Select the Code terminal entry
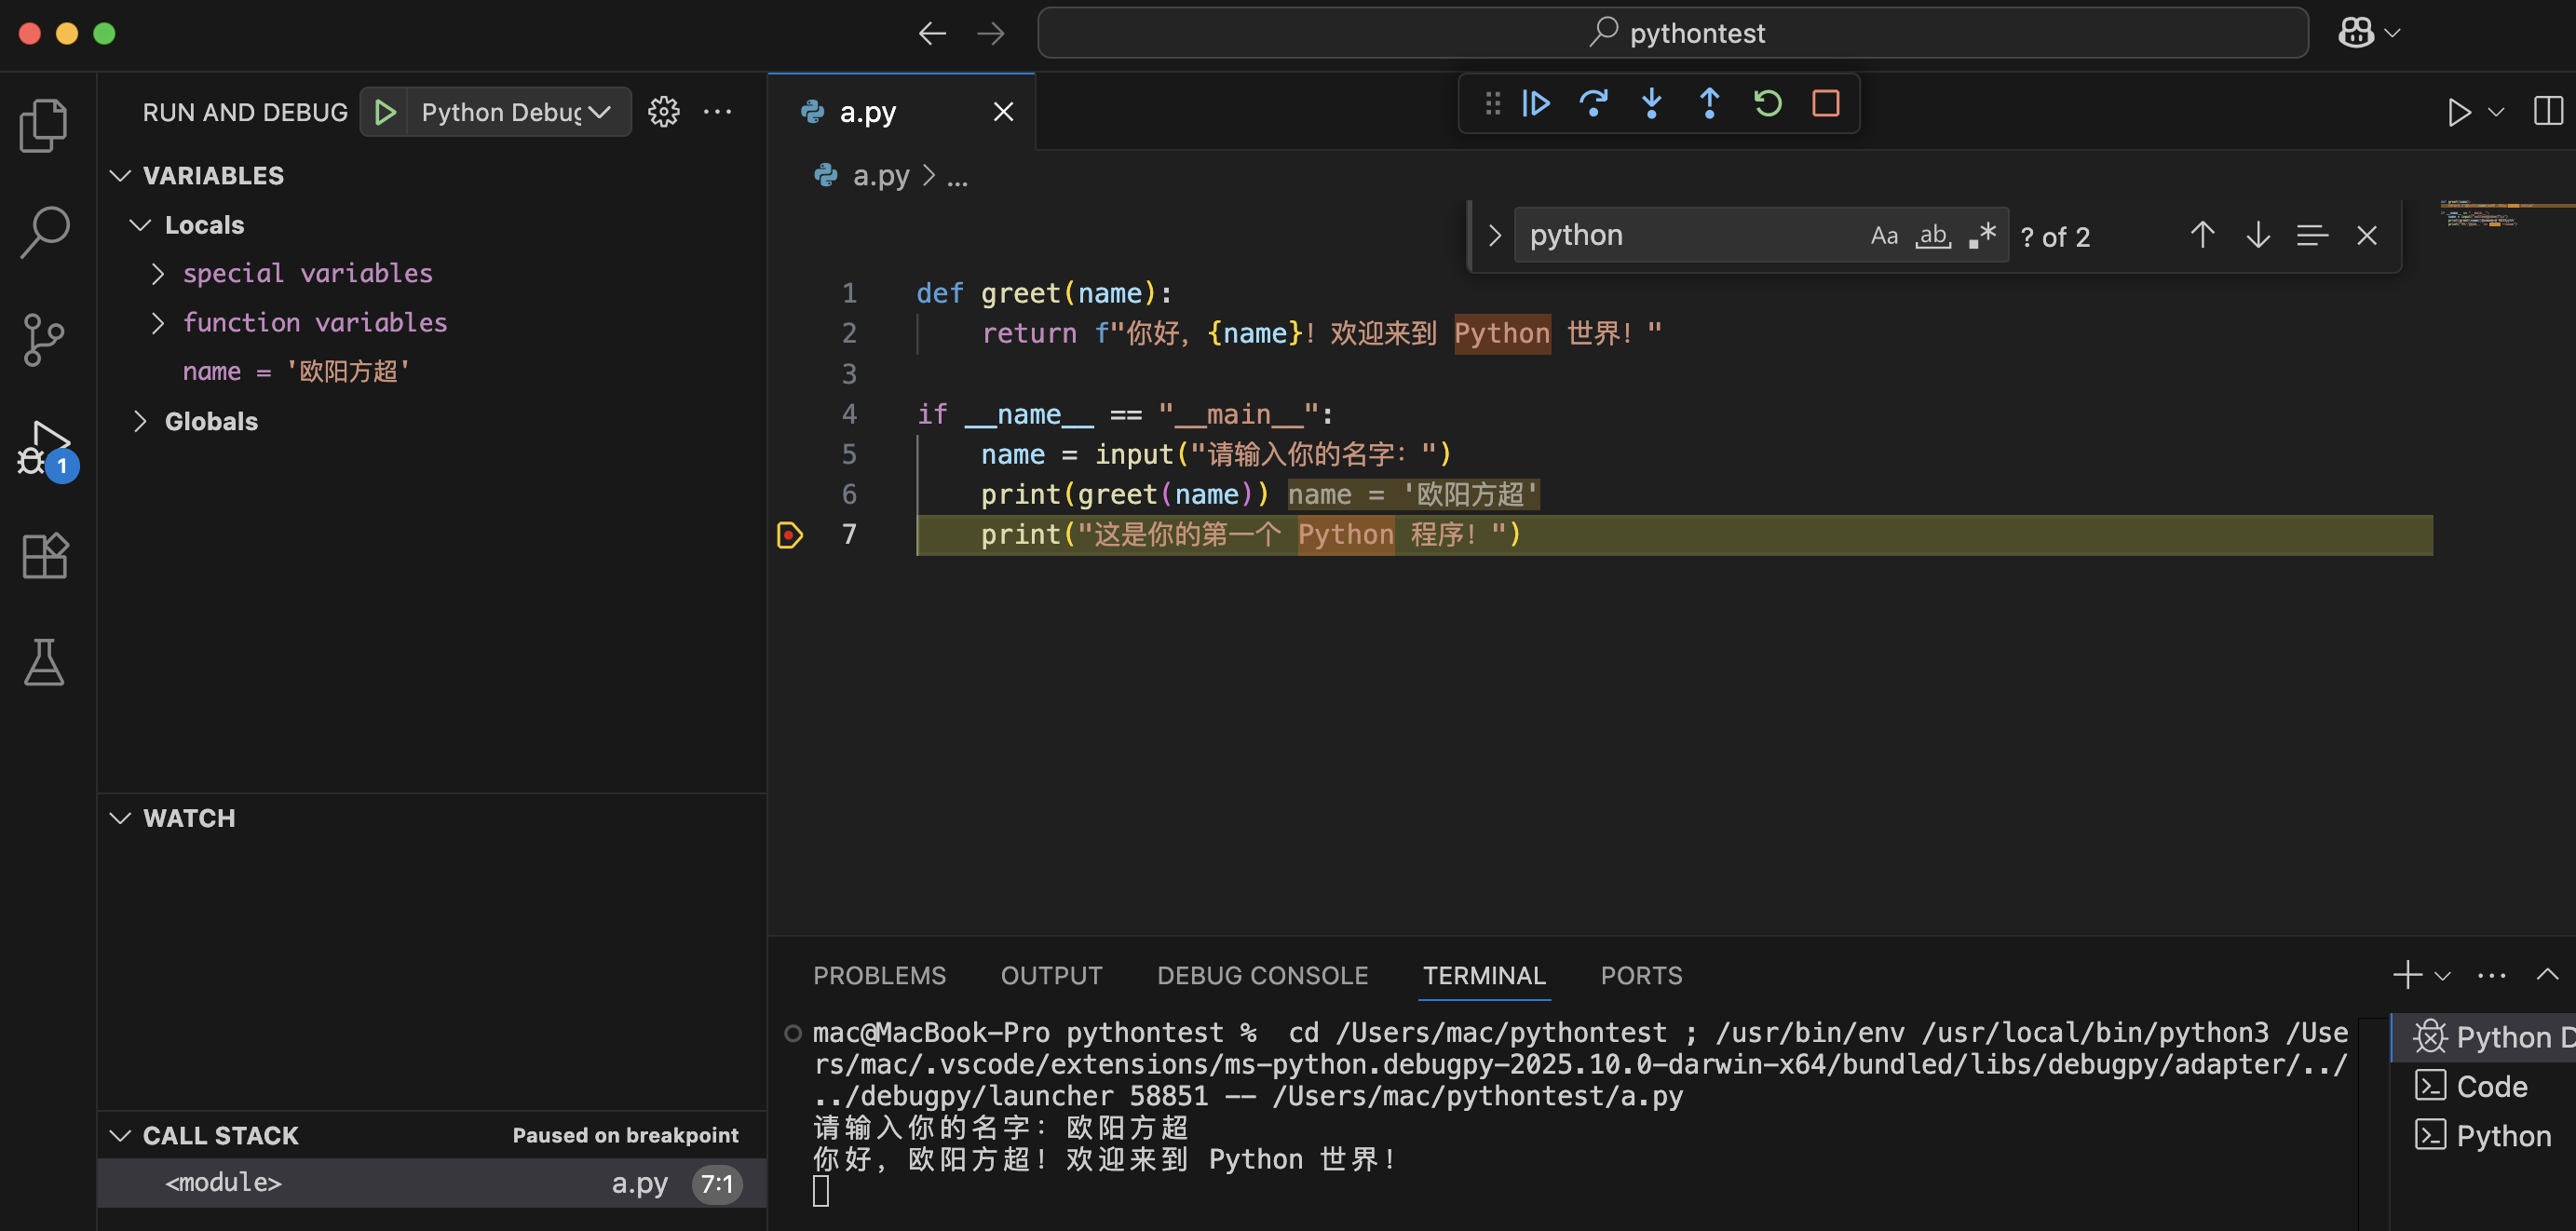Viewport: 2576px width, 1231px height. (x=2484, y=1086)
